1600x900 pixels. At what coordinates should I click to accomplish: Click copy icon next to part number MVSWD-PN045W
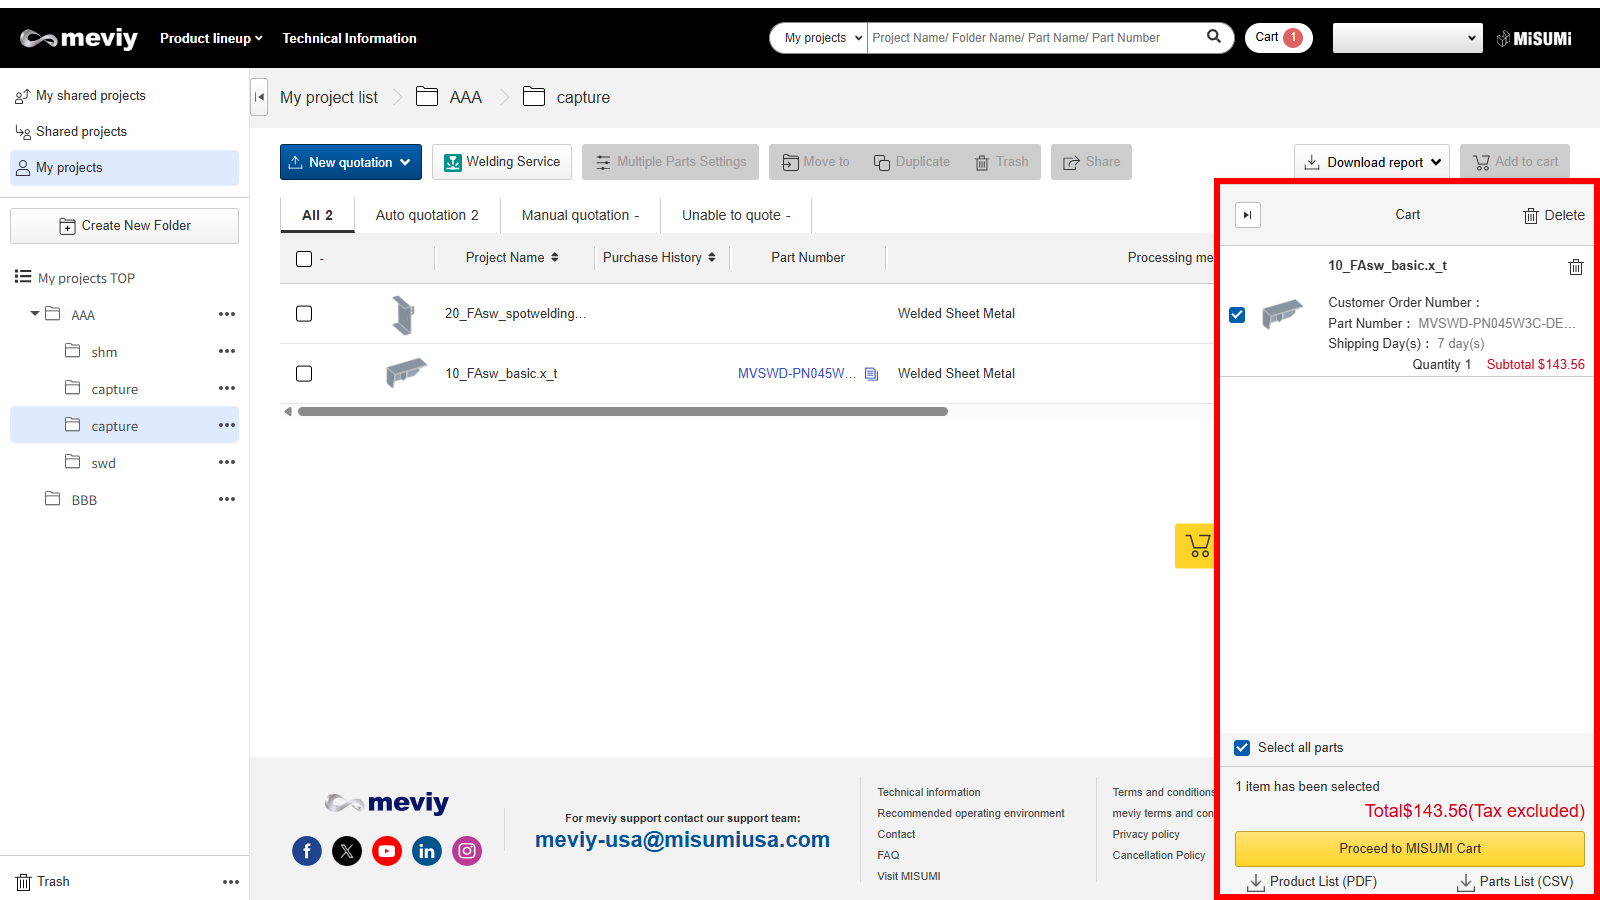871,374
